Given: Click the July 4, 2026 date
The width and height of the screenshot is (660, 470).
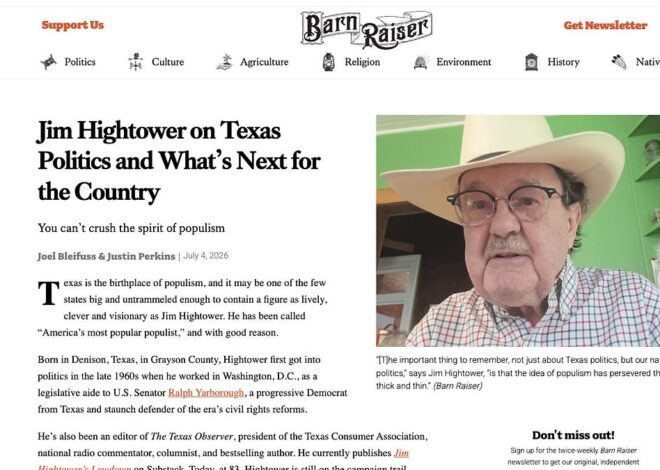Looking at the screenshot, I should [x=206, y=255].
